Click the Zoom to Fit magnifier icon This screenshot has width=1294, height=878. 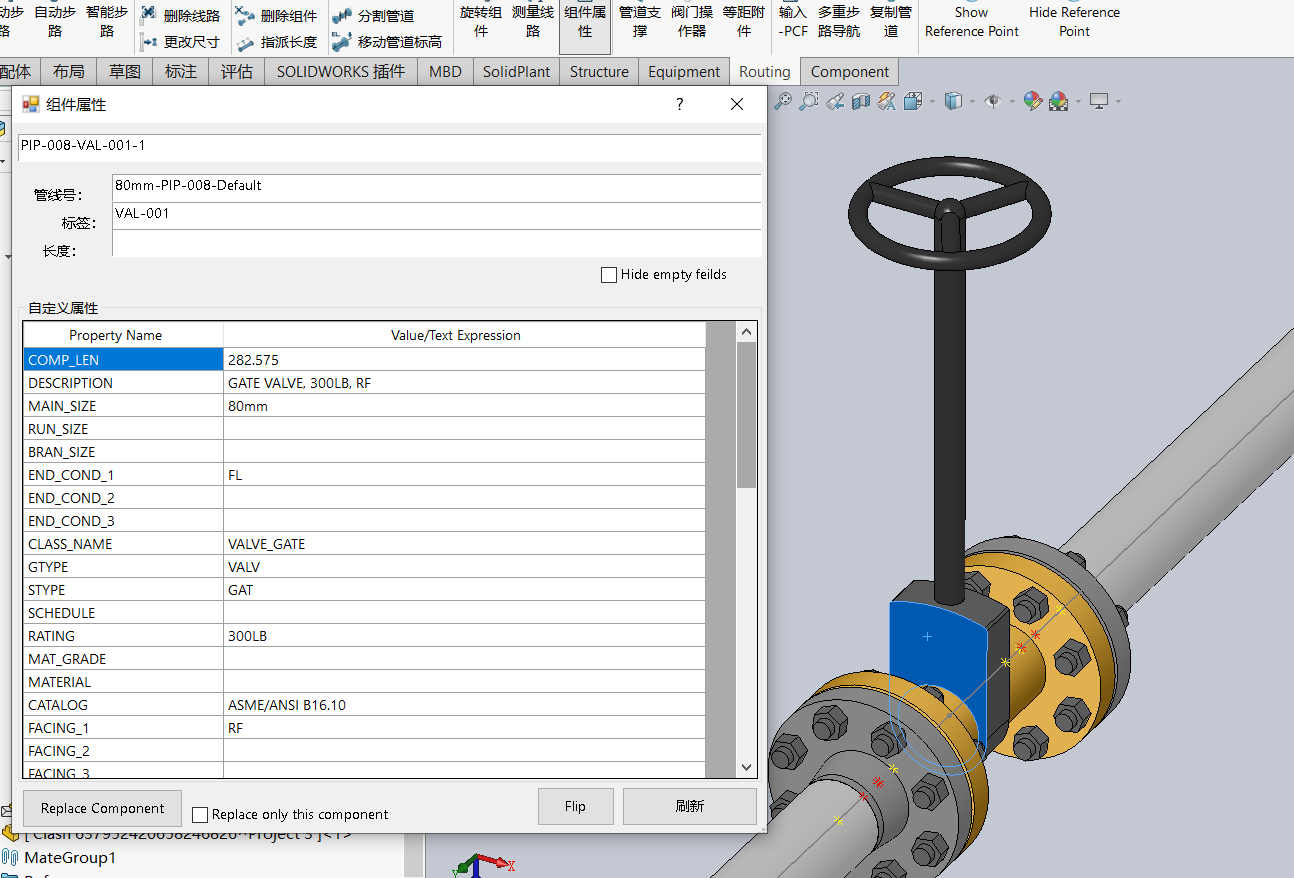pos(783,101)
